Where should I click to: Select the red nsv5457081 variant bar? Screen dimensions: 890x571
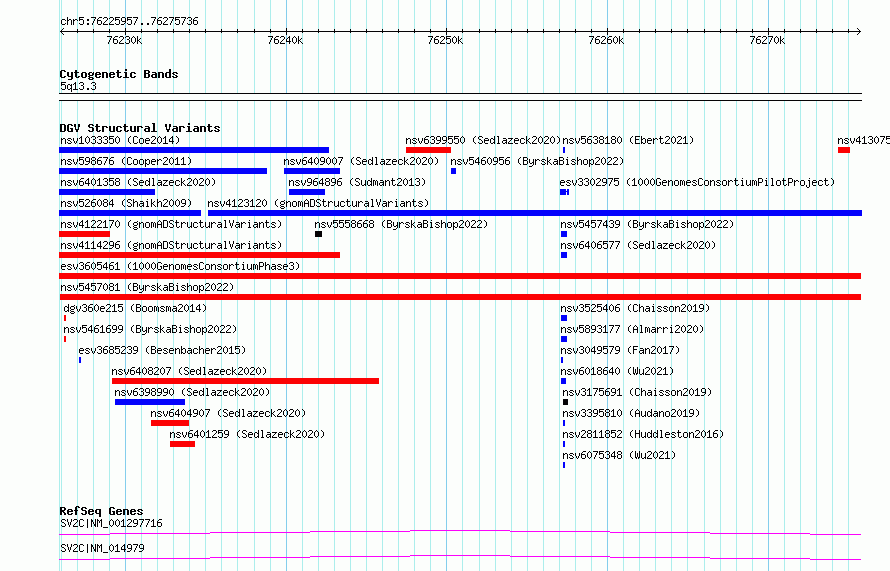coord(460,297)
